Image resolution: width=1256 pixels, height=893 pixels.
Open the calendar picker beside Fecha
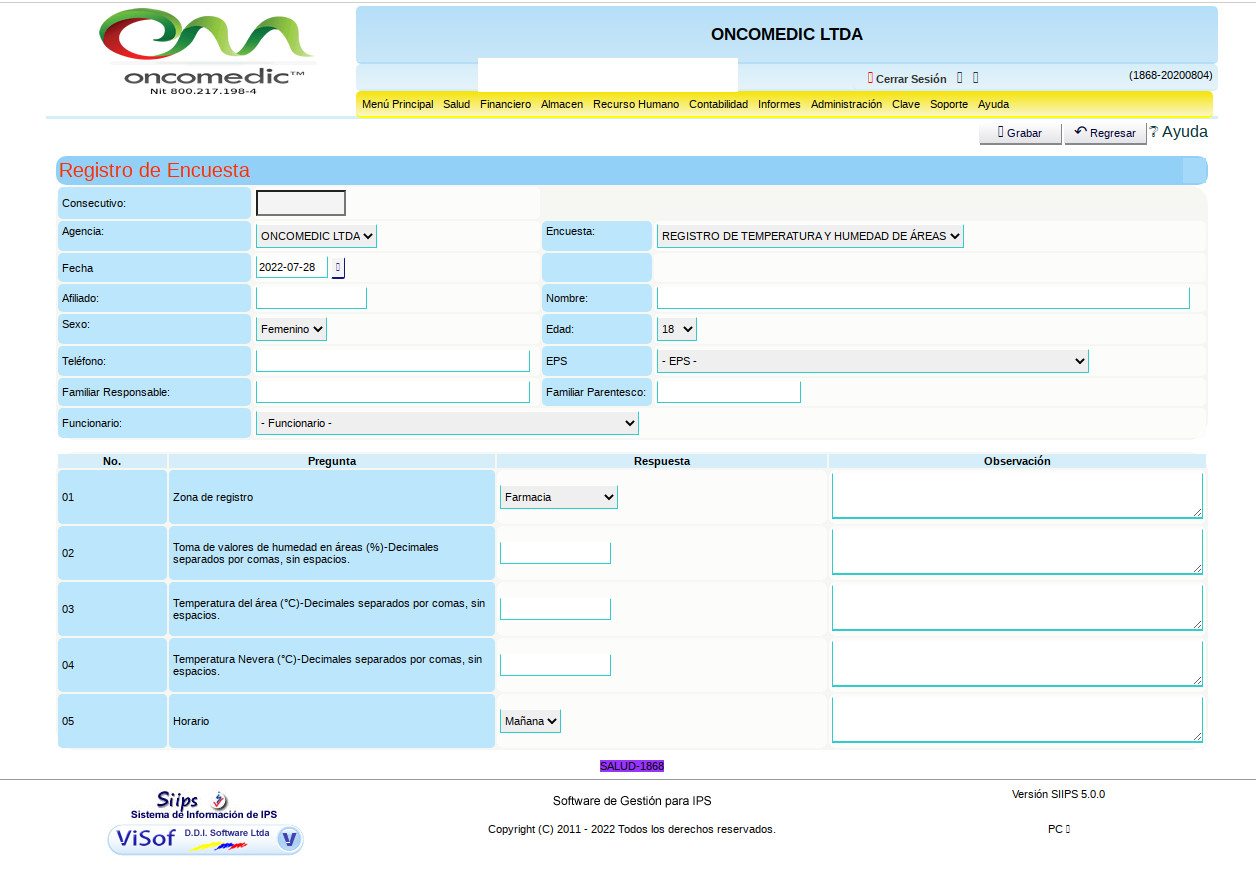tap(338, 268)
